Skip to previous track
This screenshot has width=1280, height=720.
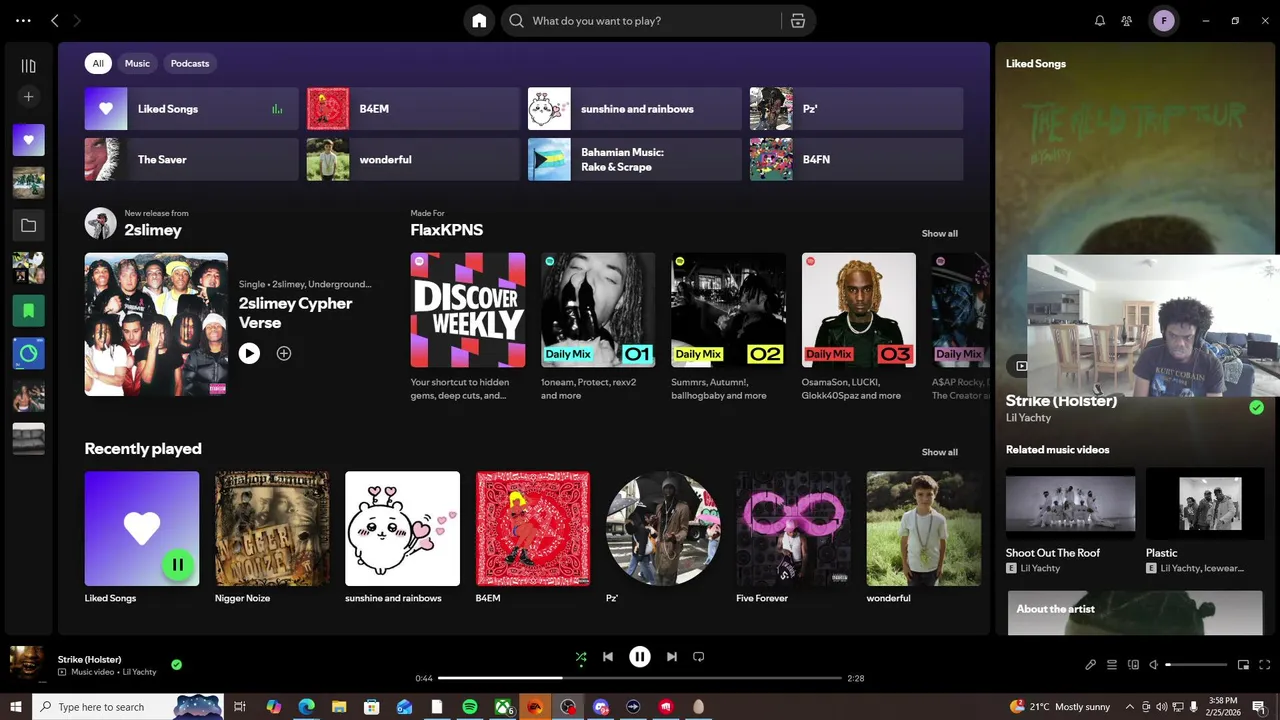(x=608, y=657)
